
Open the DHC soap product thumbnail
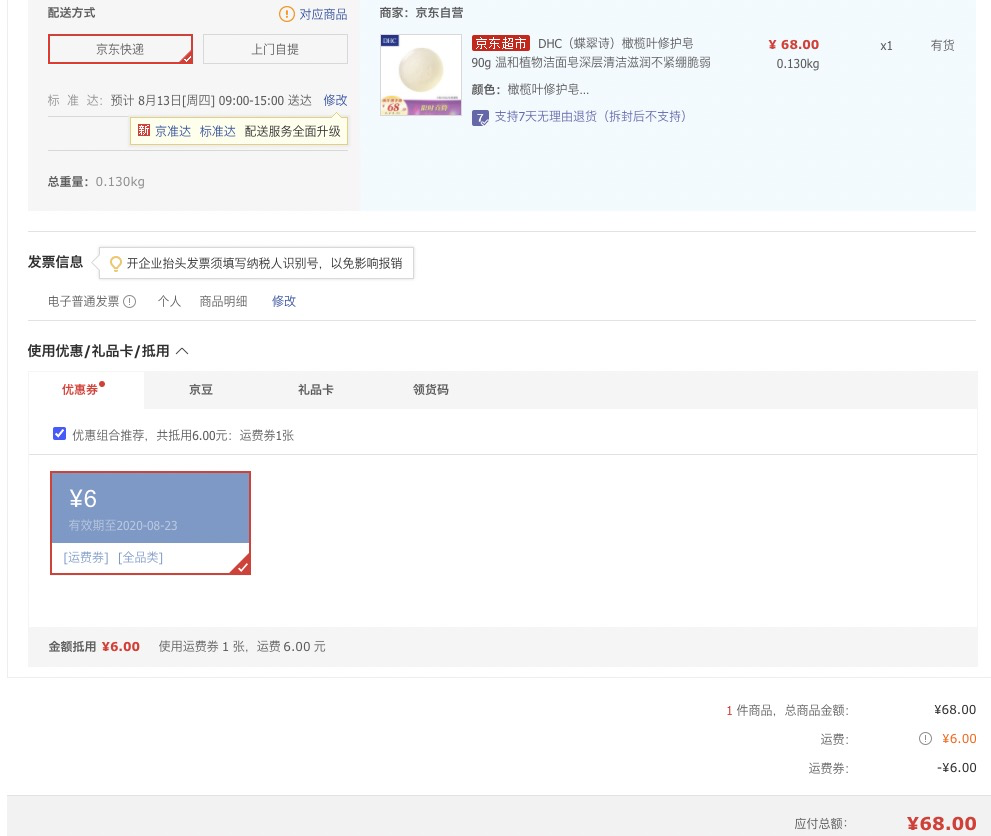(421, 75)
